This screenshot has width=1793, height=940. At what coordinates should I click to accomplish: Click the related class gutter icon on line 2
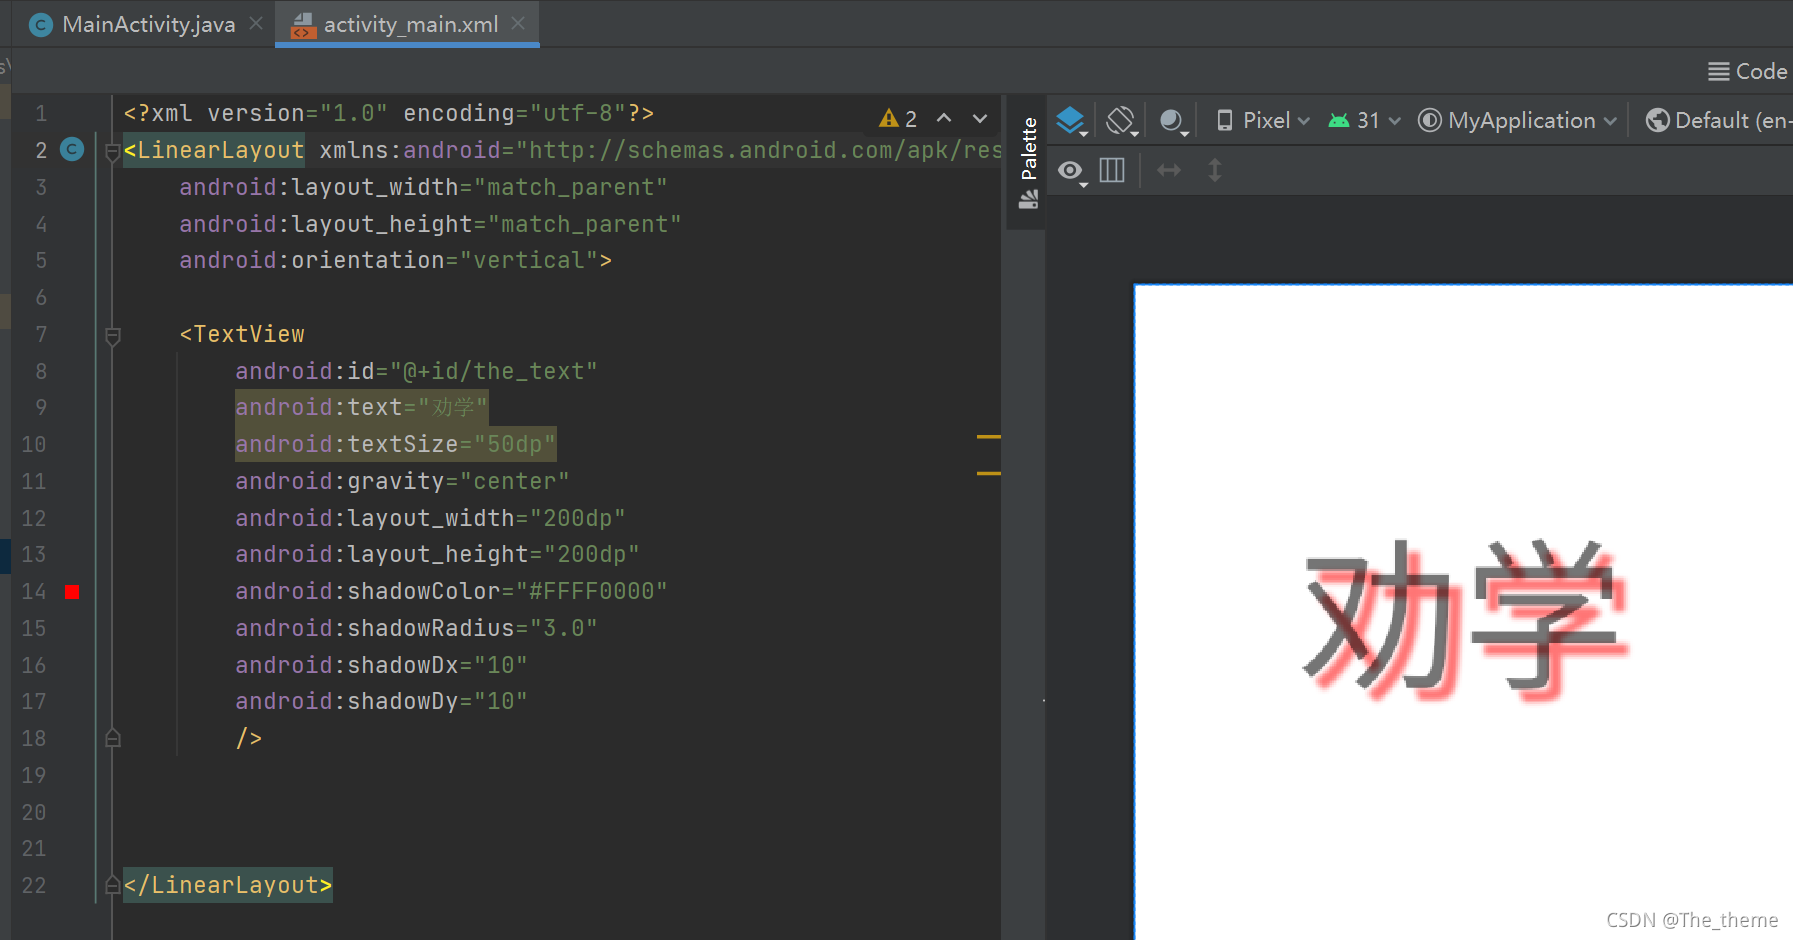coord(72,149)
